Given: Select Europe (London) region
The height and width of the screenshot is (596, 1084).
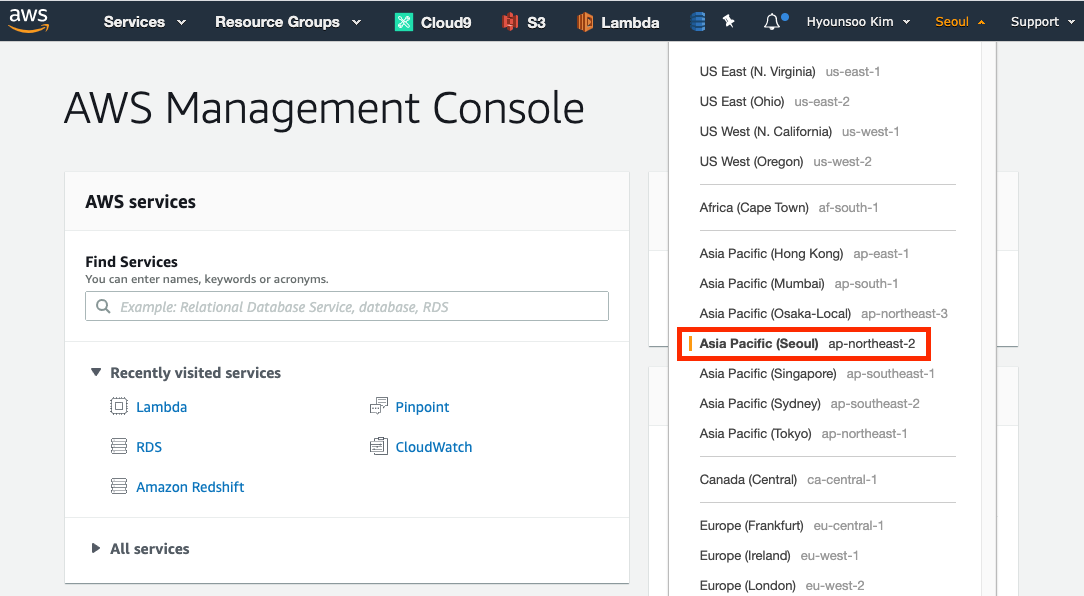Looking at the screenshot, I should pos(782,586).
